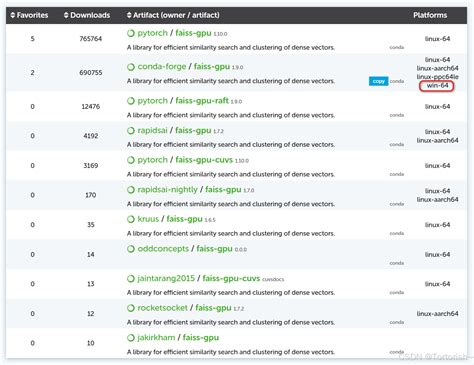Click the favorites count 2 in conda-forge row
The image size is (474, 365).
32,73
